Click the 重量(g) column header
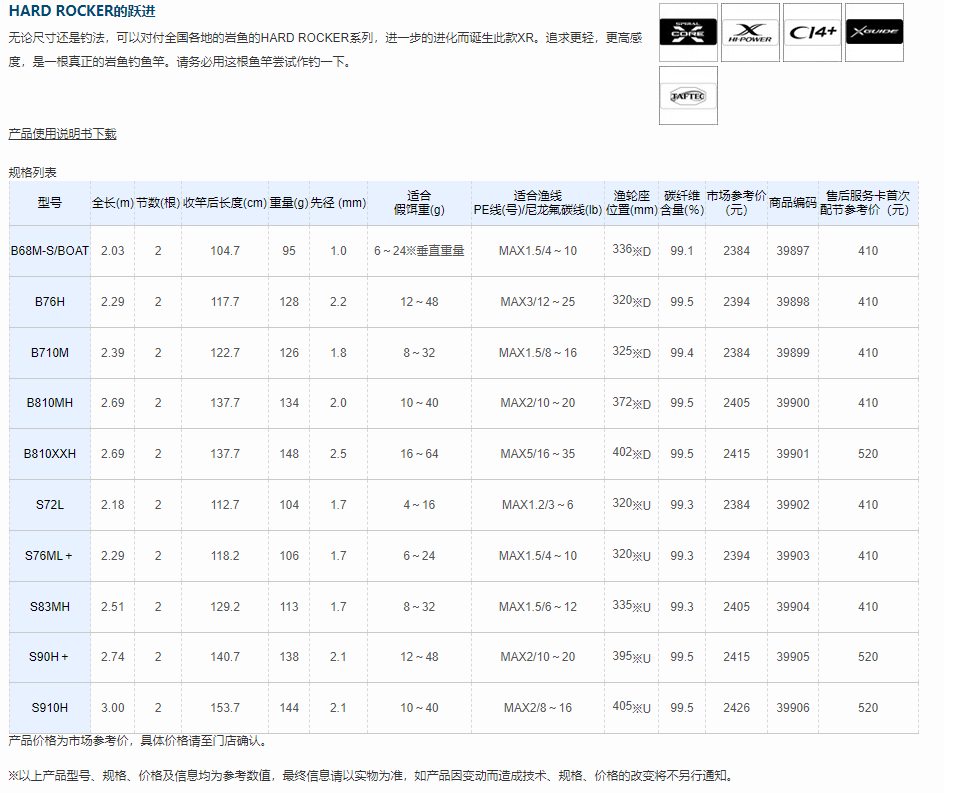The image size is (961, 793). pyautogui.click(x=289, y=203)
